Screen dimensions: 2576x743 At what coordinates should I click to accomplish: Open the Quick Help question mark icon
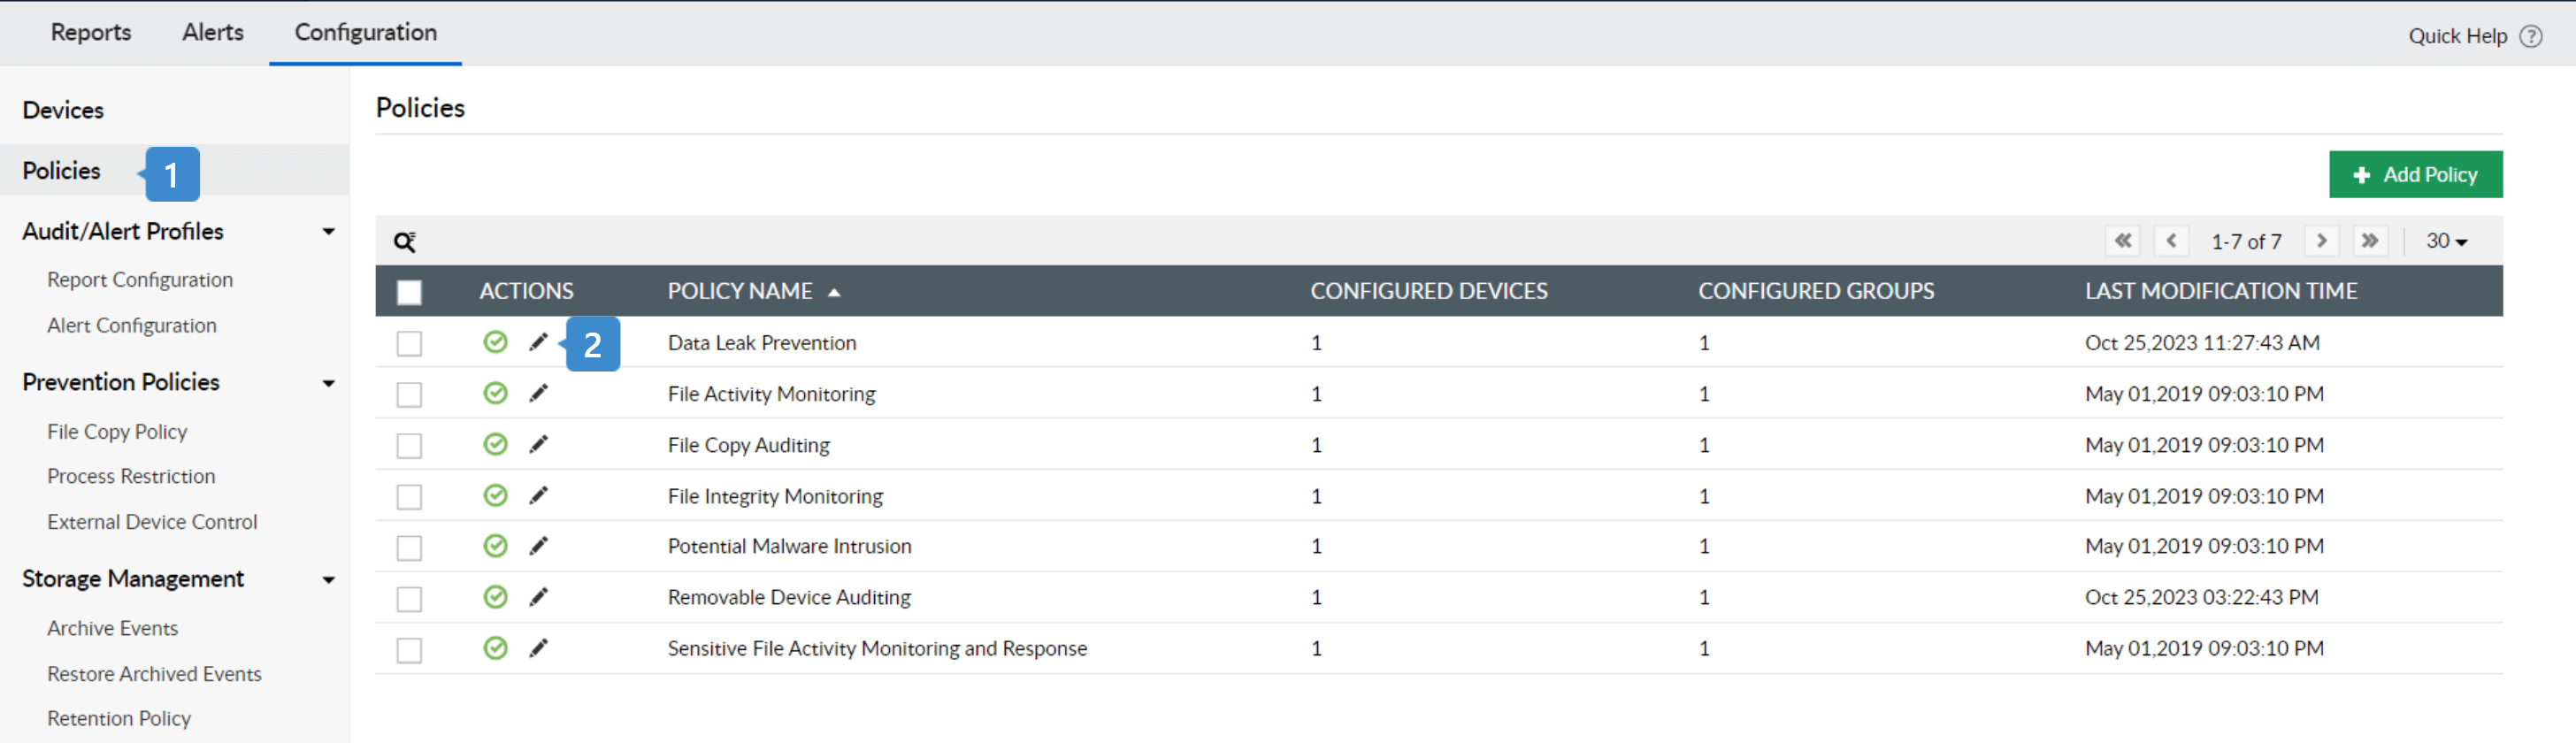pyautogui.click(x=2530, y=37)
